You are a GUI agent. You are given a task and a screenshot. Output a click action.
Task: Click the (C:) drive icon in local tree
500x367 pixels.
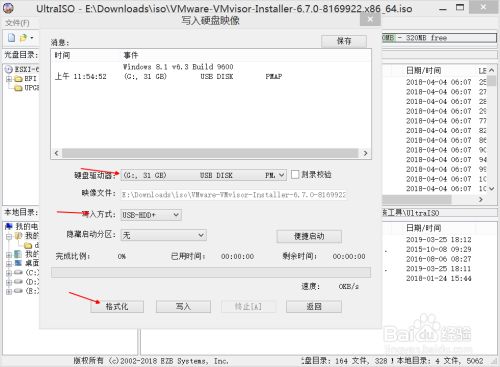(x=19, y=273)
